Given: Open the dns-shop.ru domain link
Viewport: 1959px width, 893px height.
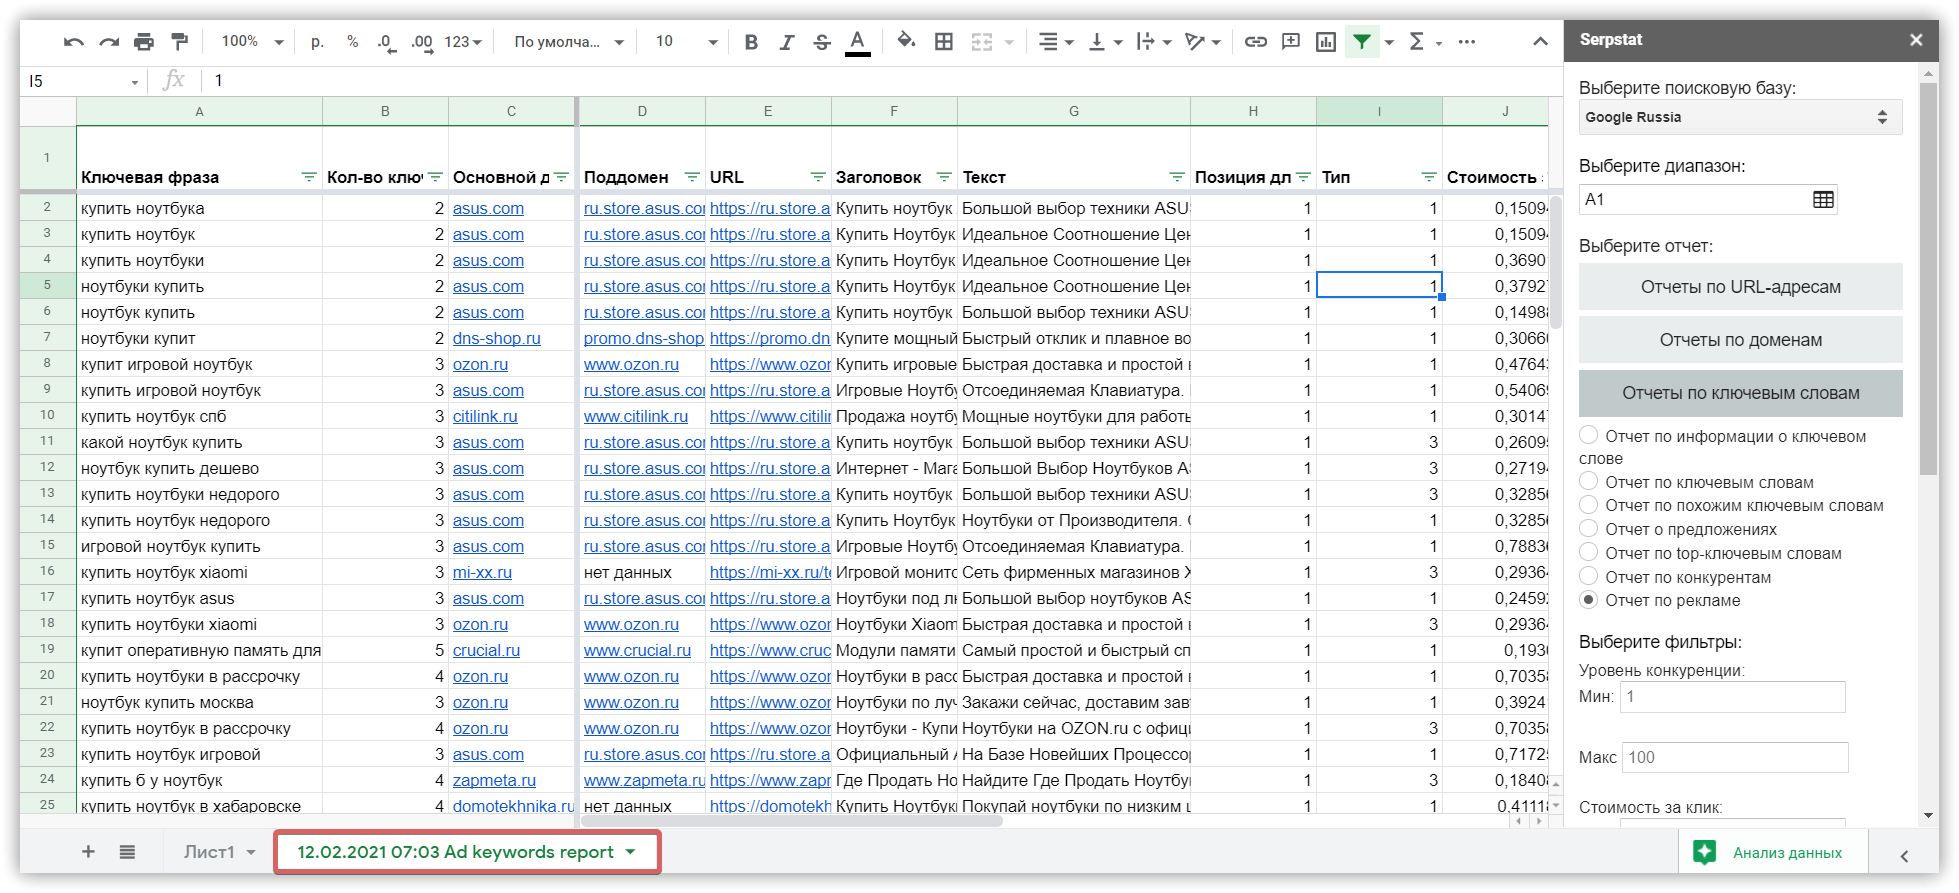Looking at the screenshot, I should point(496,338).
